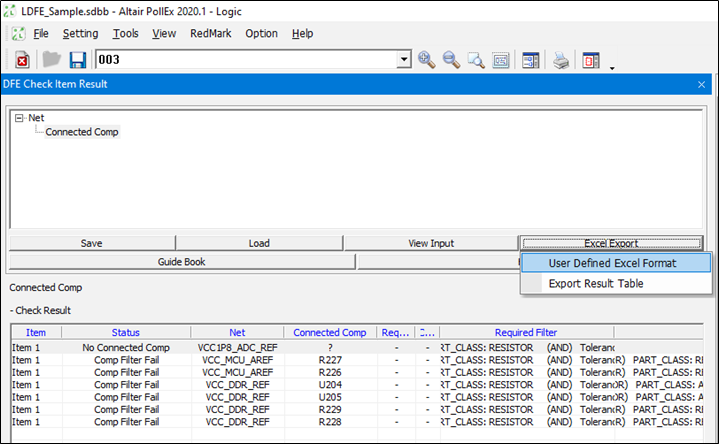The width and height of the screenshot is (719, 444).
Task: Select Export Result Table menu entry
Action: pyautogui.click(x=595, y=284)
